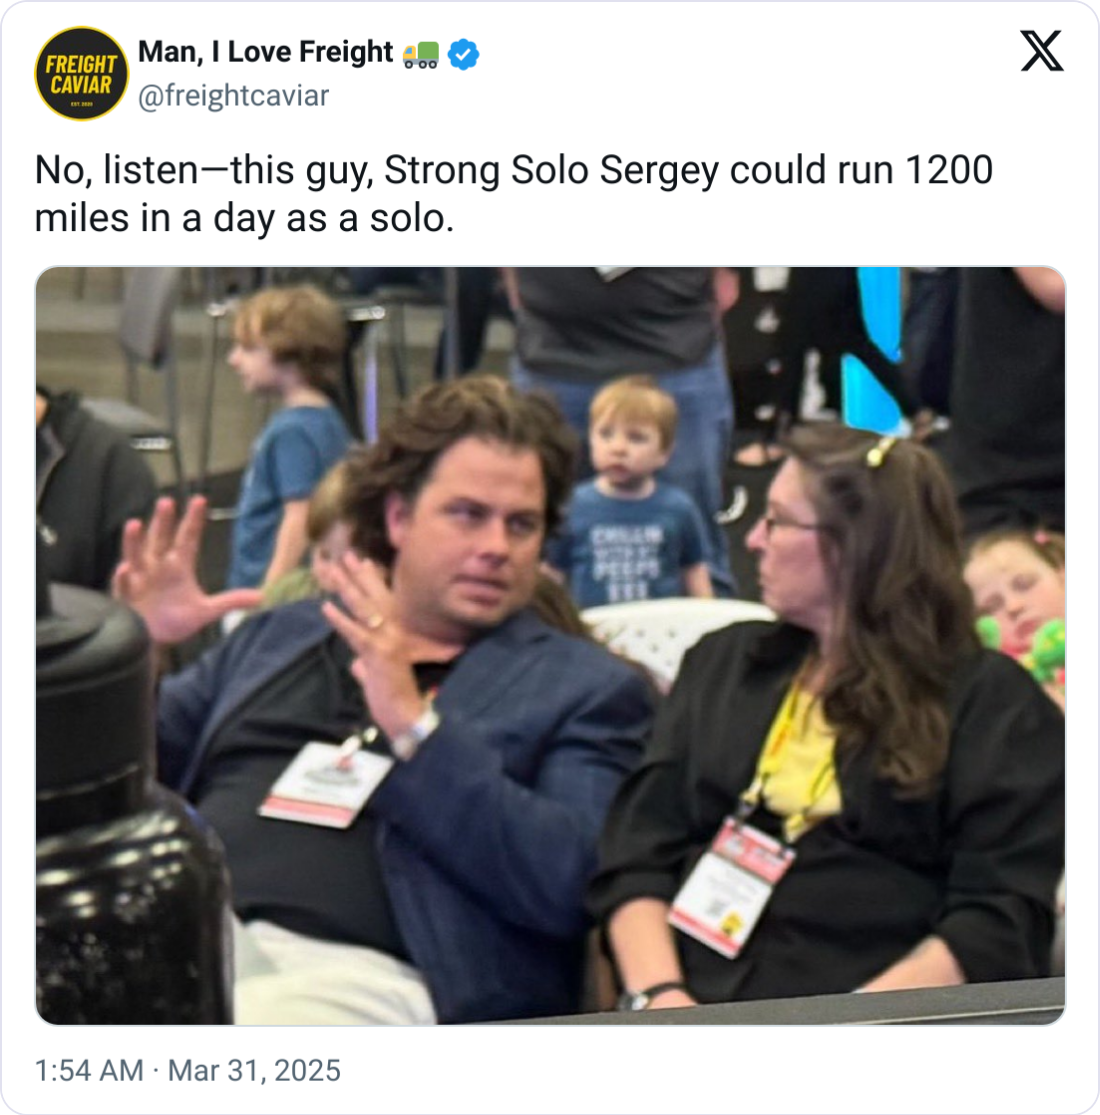Click the woman's yellow lanyard badge

click(732, 884)
